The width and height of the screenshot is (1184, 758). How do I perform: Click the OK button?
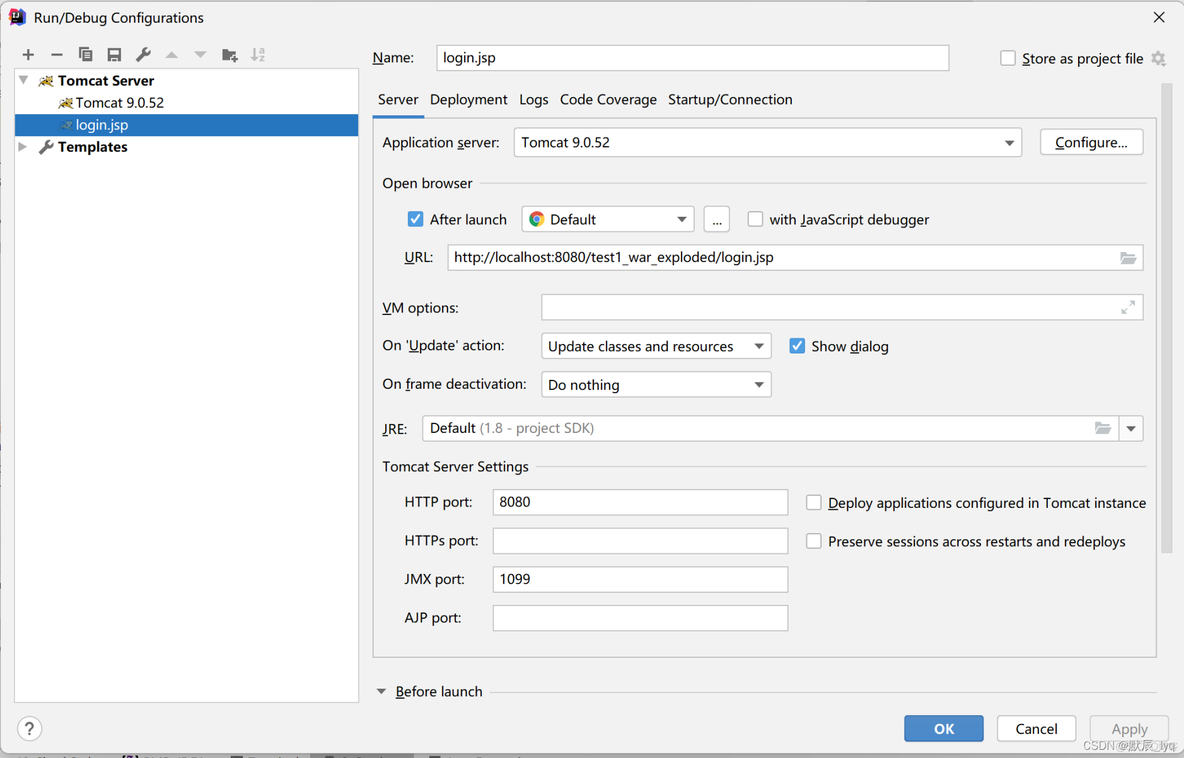point(944,729)
